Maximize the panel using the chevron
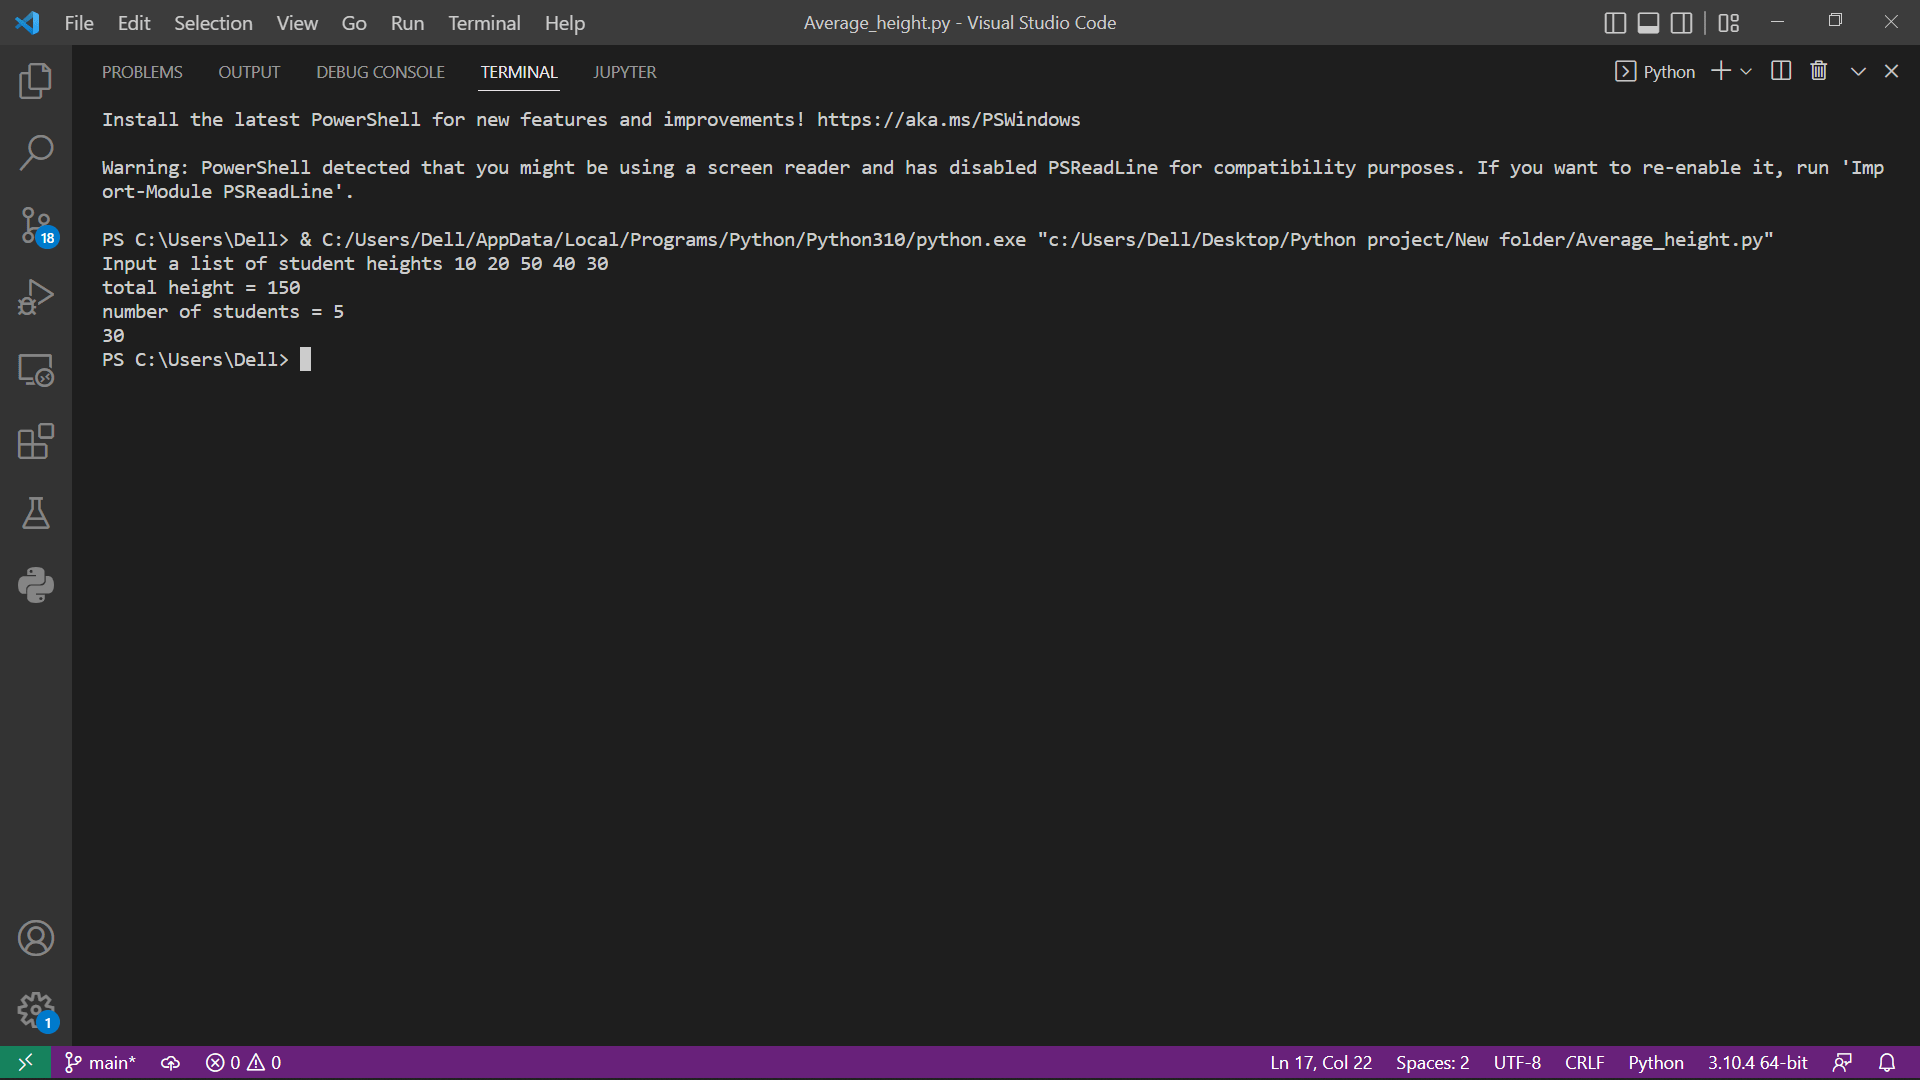This screenshot has width=1920, height=1080. 1856,71
